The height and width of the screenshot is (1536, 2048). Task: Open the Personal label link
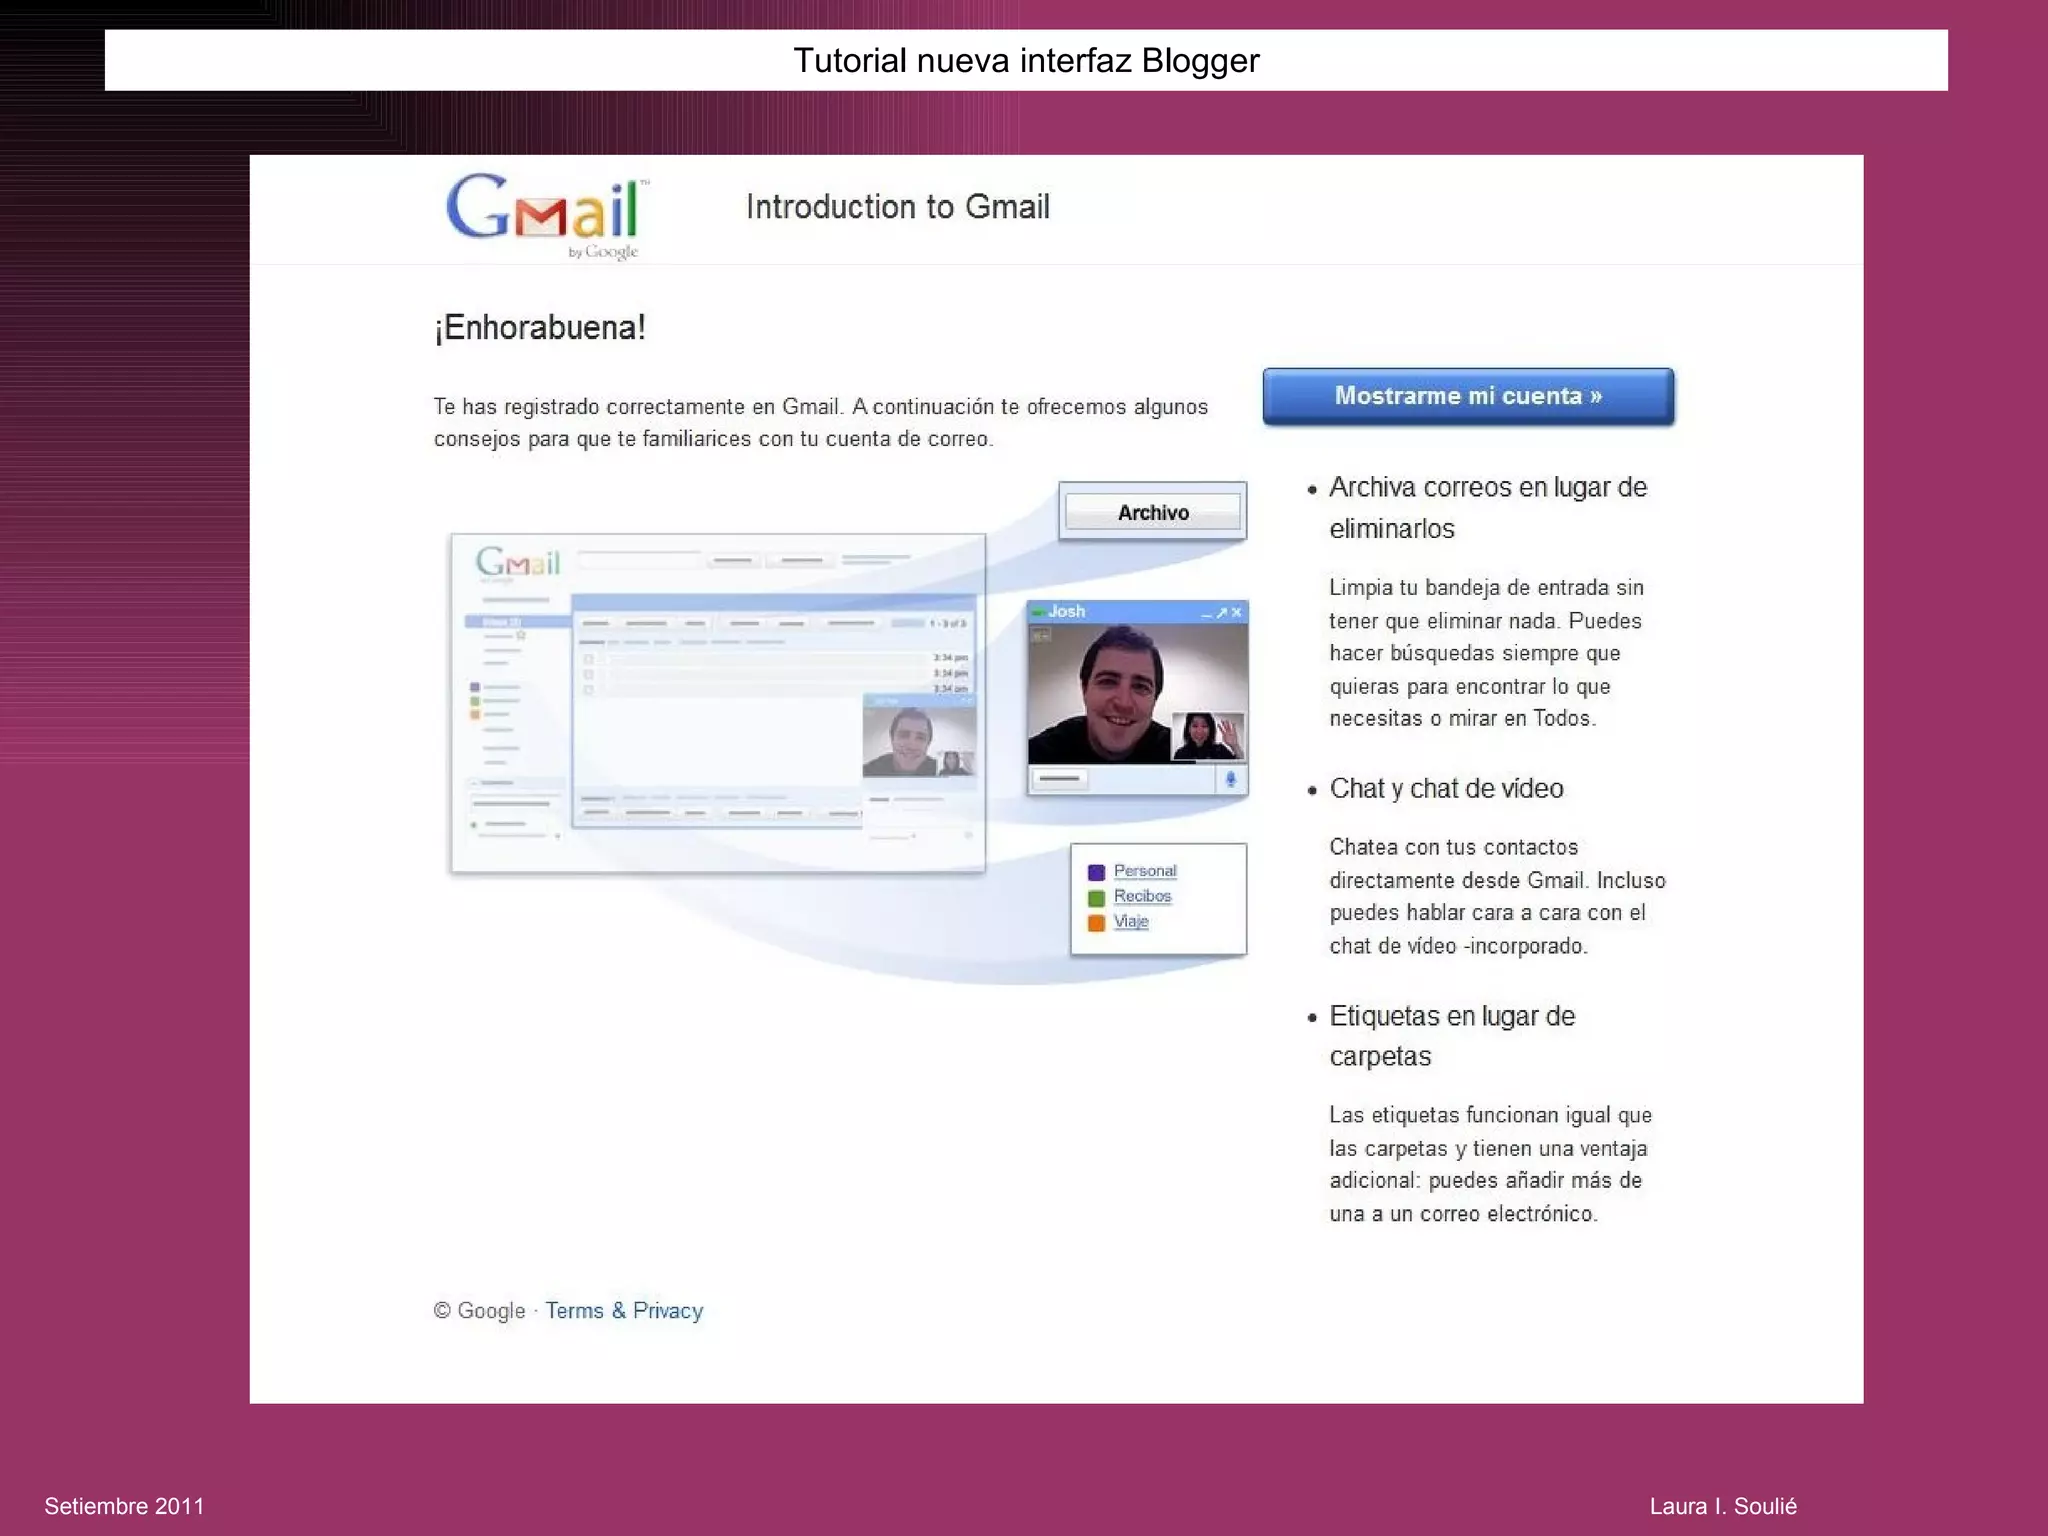(x=1145, y=871)
